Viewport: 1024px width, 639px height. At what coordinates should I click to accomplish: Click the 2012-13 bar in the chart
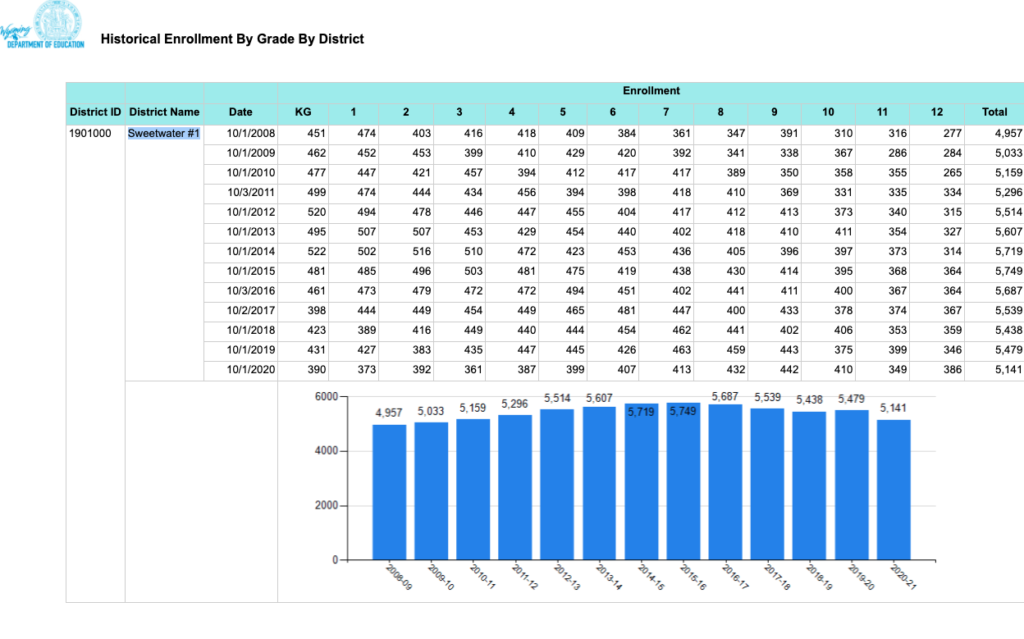(x=557, y=484)
